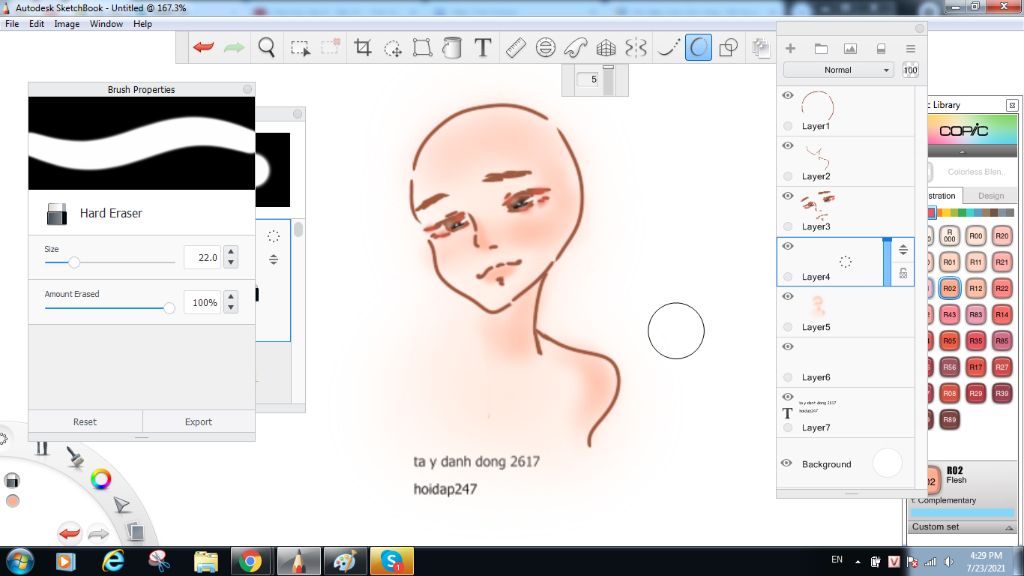Add a new layer with plus icon
The height and width of the screenshot is (576, 1024).
tap(790, 48)
